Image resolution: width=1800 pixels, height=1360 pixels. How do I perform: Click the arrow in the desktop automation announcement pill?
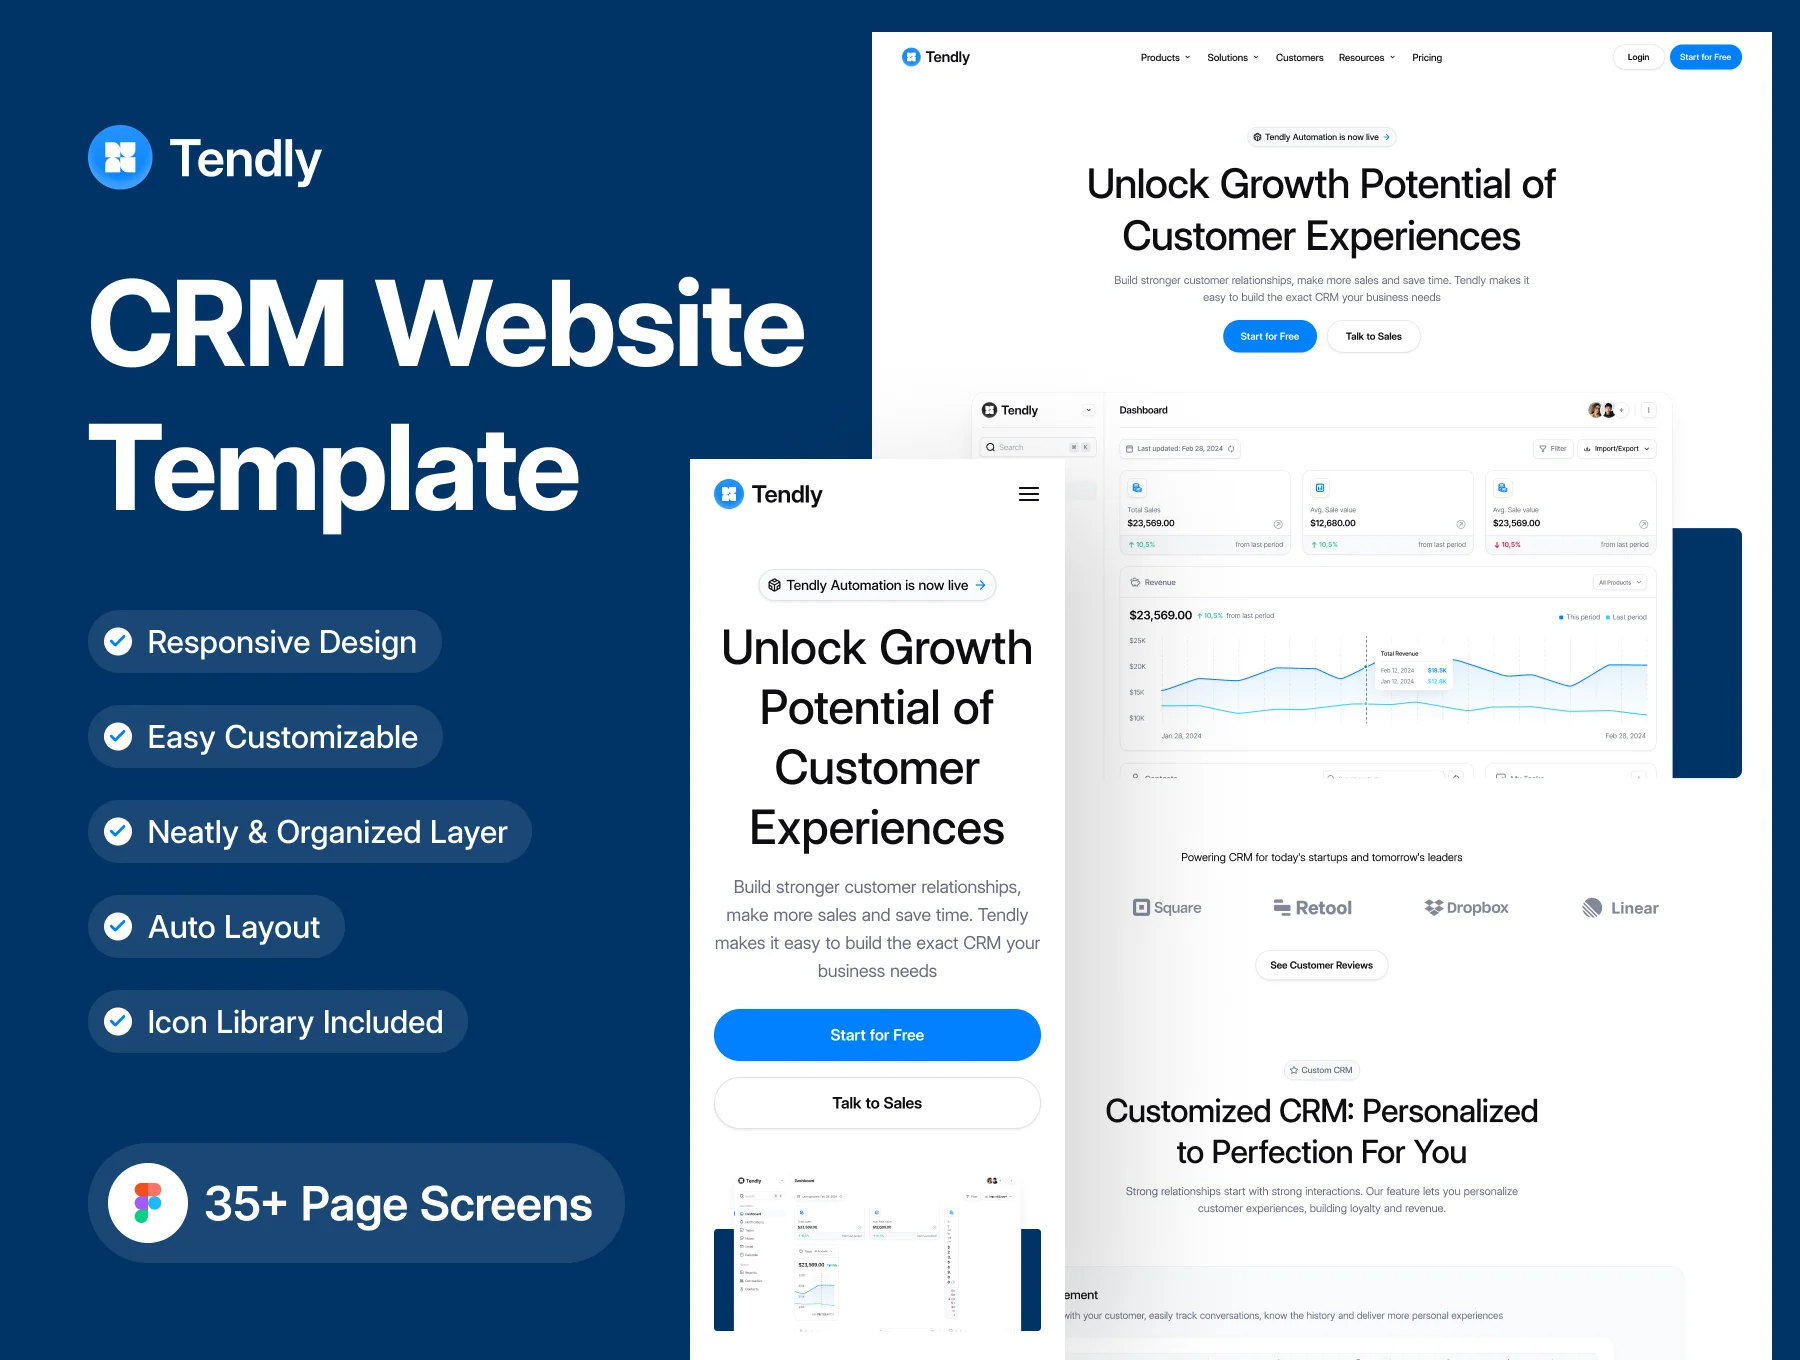pyautogui.click(x=1386, y=137)
